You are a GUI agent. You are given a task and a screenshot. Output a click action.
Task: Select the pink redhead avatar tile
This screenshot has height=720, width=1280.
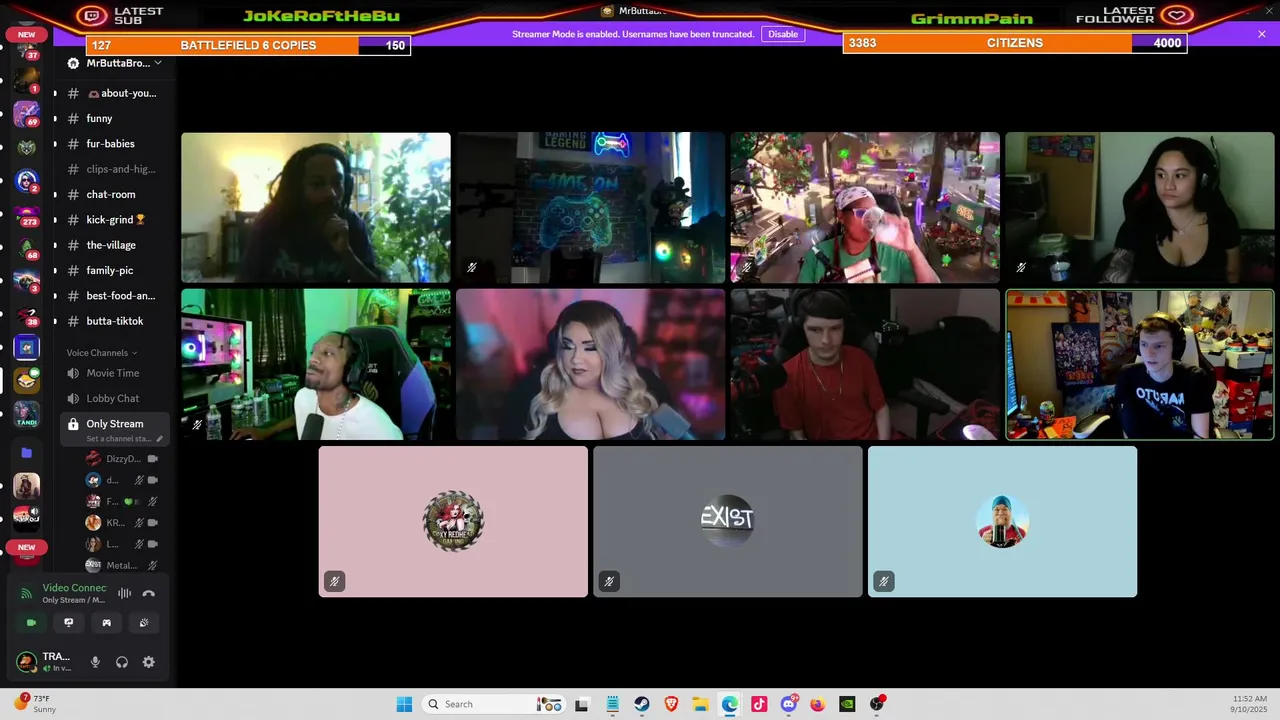(453, 522)
